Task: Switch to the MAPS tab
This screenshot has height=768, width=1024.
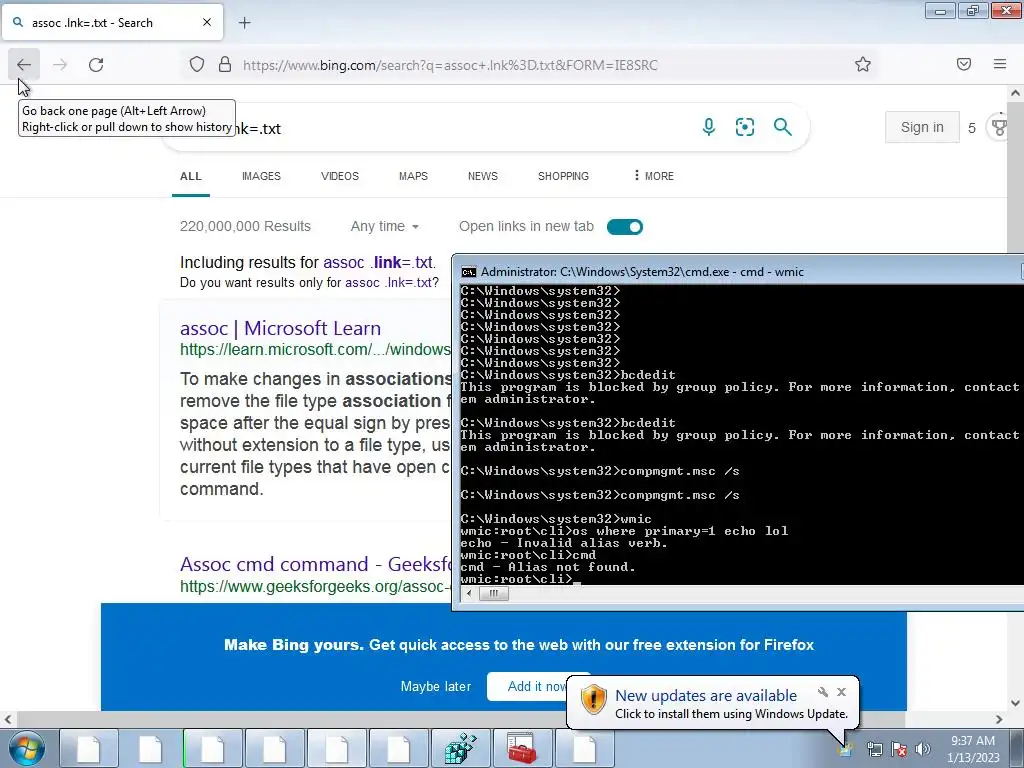Action: coord(413,176)
